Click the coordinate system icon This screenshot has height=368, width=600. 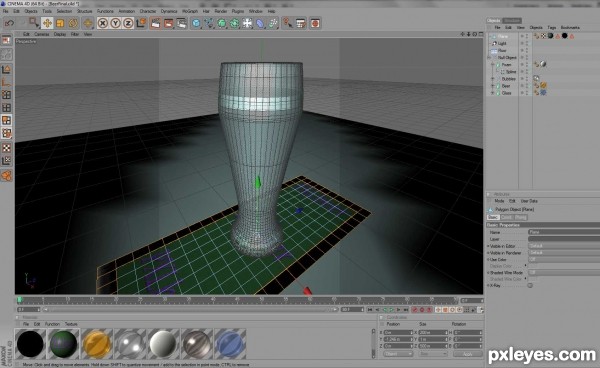(x=141, y=23)
